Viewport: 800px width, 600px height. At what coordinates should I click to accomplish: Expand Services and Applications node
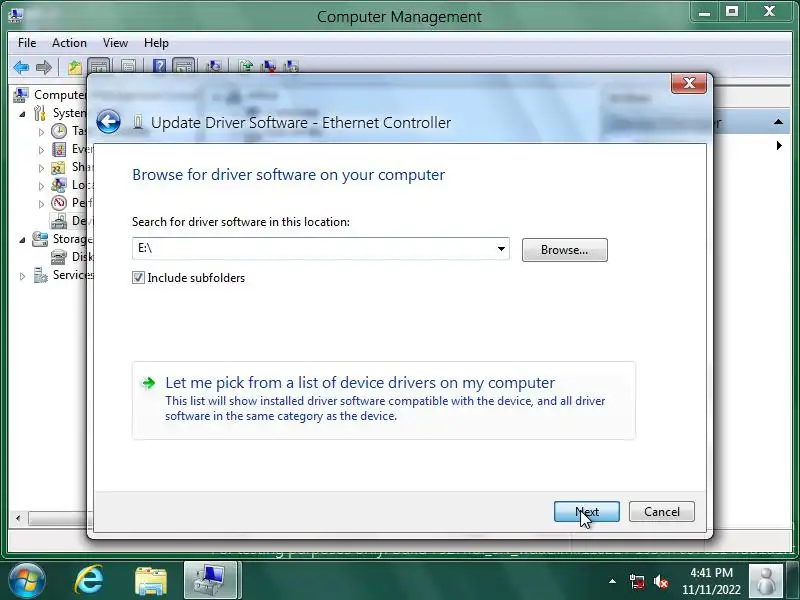click(22, 276)
